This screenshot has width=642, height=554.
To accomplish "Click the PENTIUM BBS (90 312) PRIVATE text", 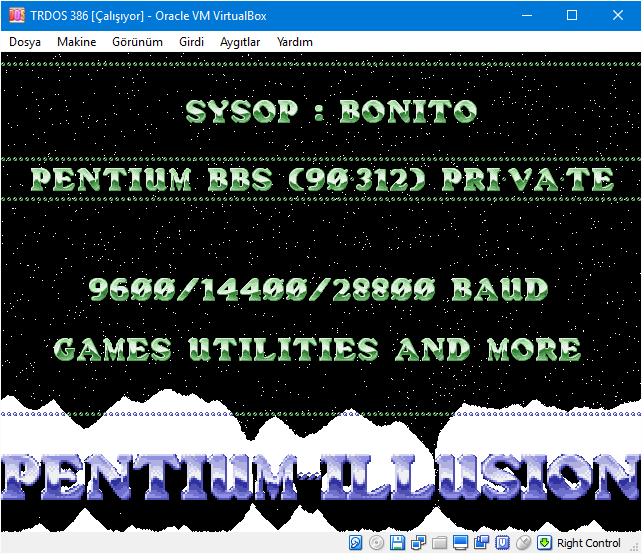I will [323, 179].
